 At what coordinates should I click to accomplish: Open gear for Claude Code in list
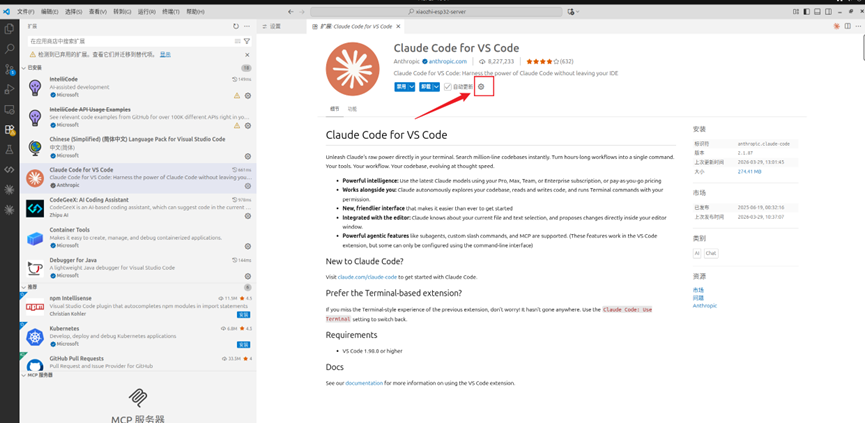pos(248,186)
